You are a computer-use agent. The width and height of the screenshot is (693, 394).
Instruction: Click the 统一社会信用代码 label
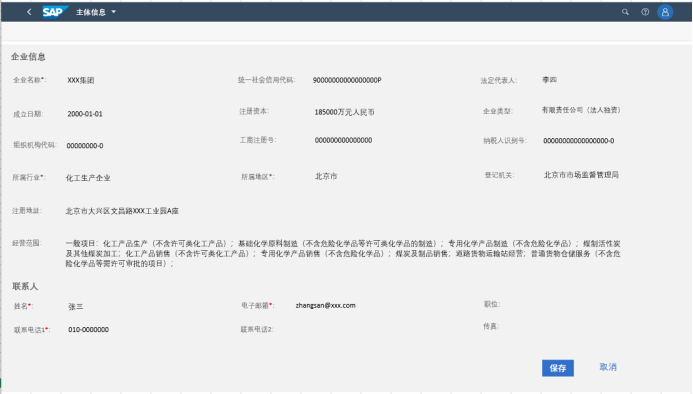coord(267,80)
